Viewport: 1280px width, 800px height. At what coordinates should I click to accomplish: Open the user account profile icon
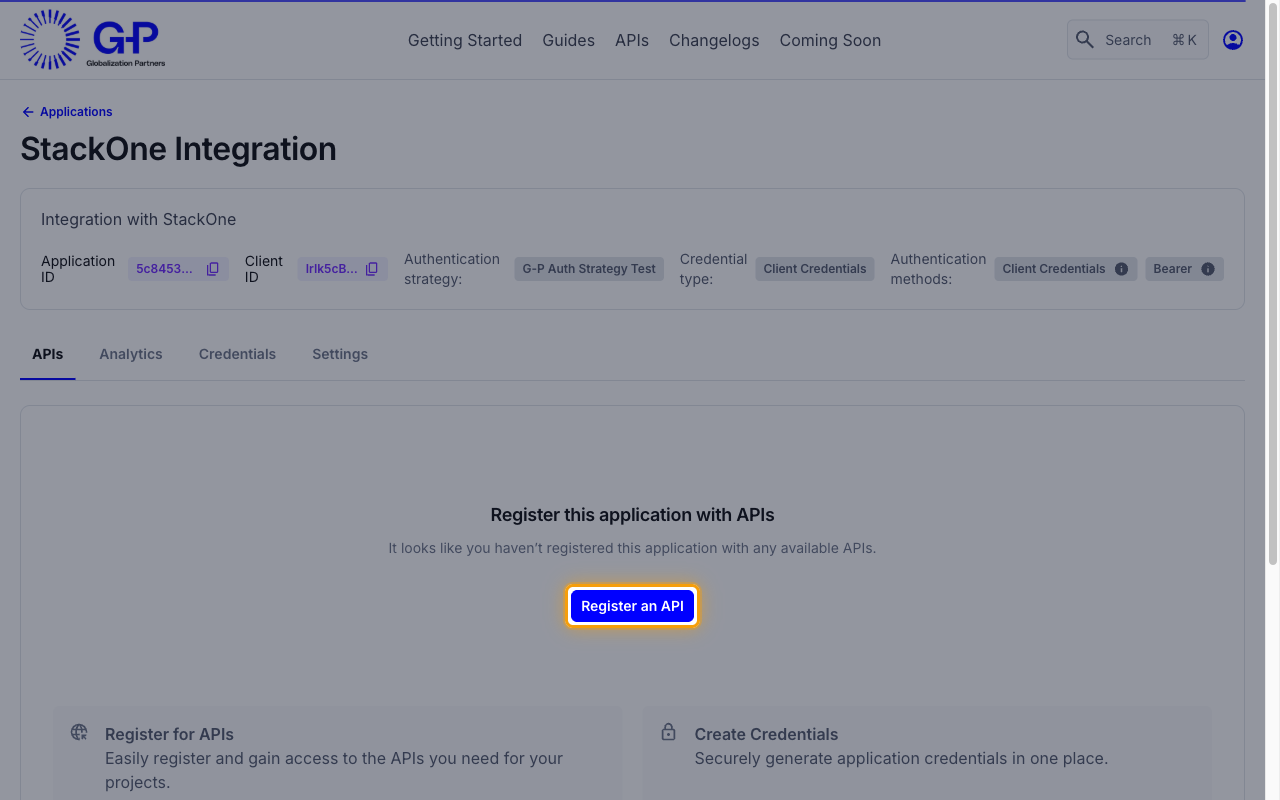(1233, 40)
